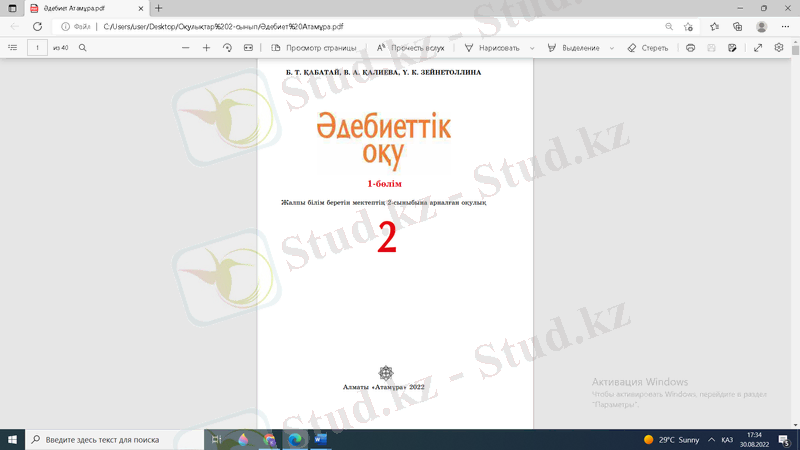Screen dimensions: 800x450
Task: Open a new browser tab
Action: pos(159,8)
